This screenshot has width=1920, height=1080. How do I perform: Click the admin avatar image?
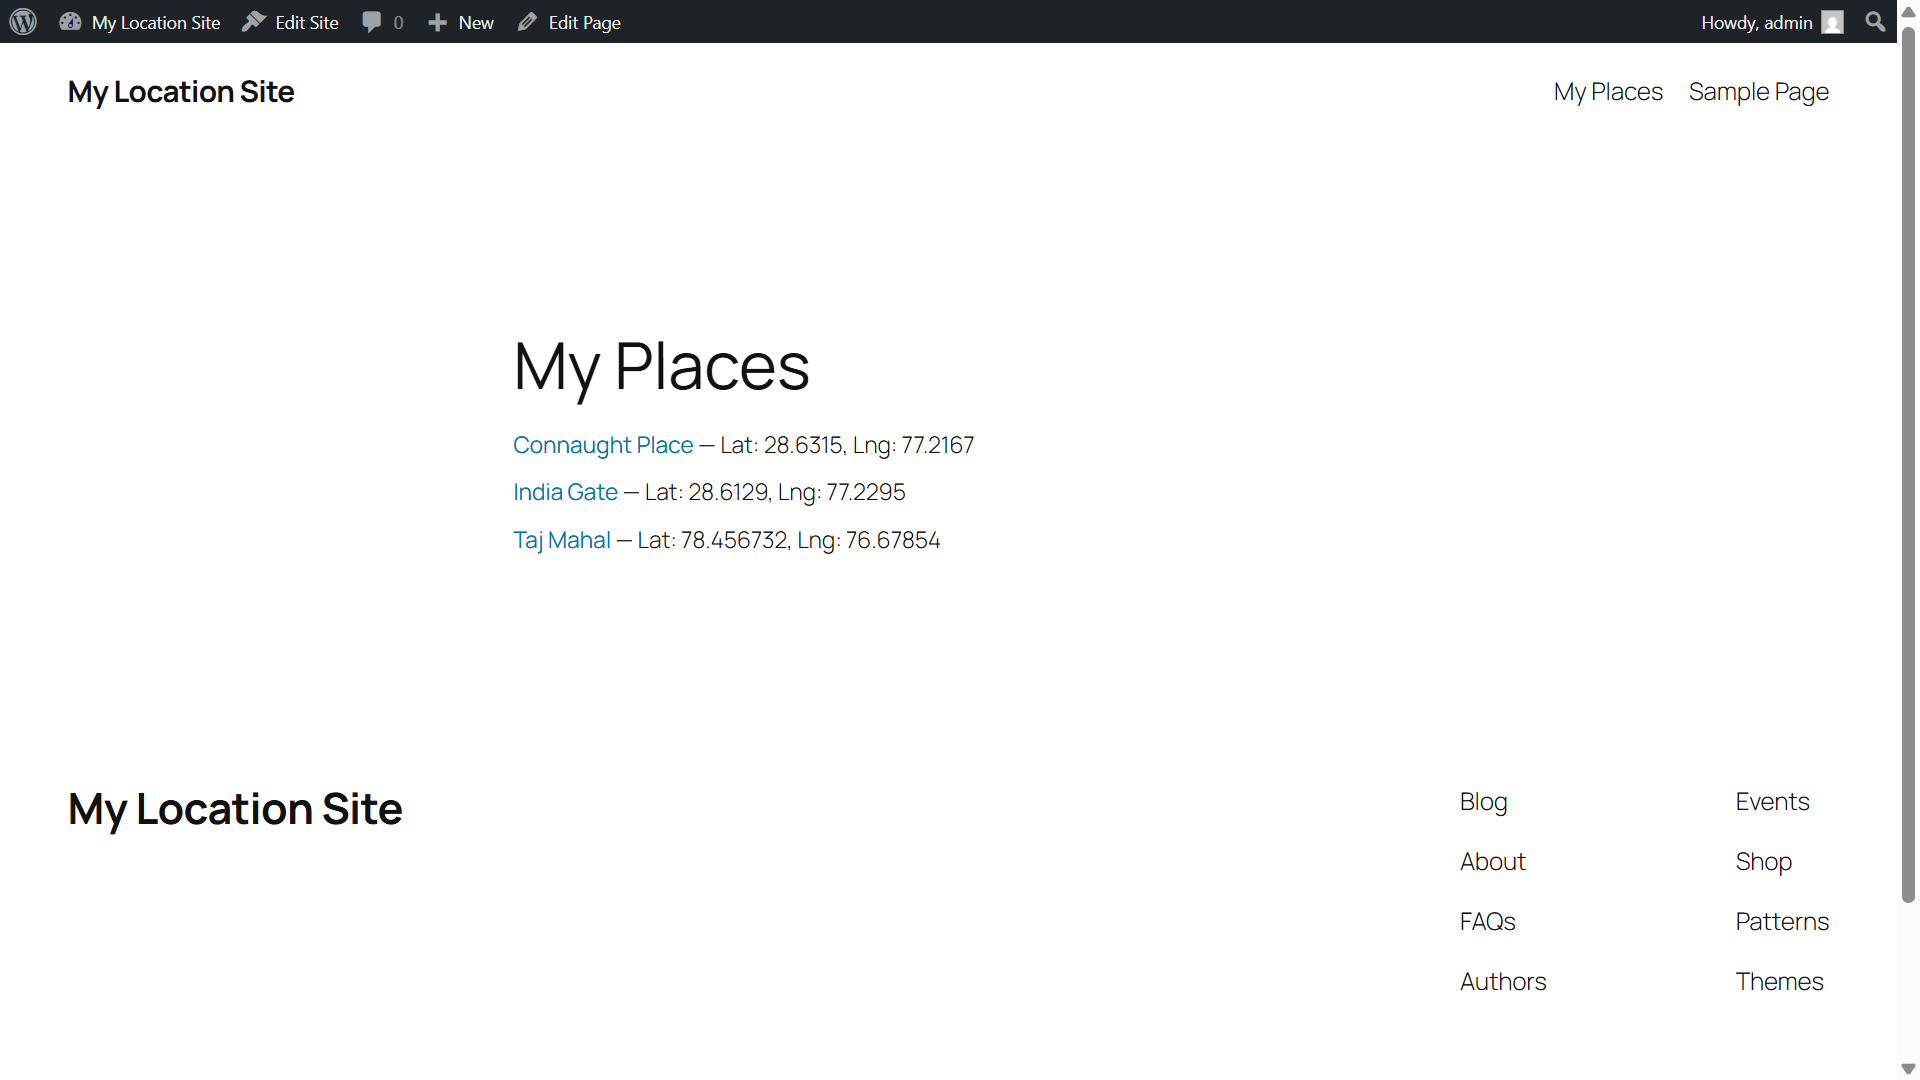(x=1832, y=22)
